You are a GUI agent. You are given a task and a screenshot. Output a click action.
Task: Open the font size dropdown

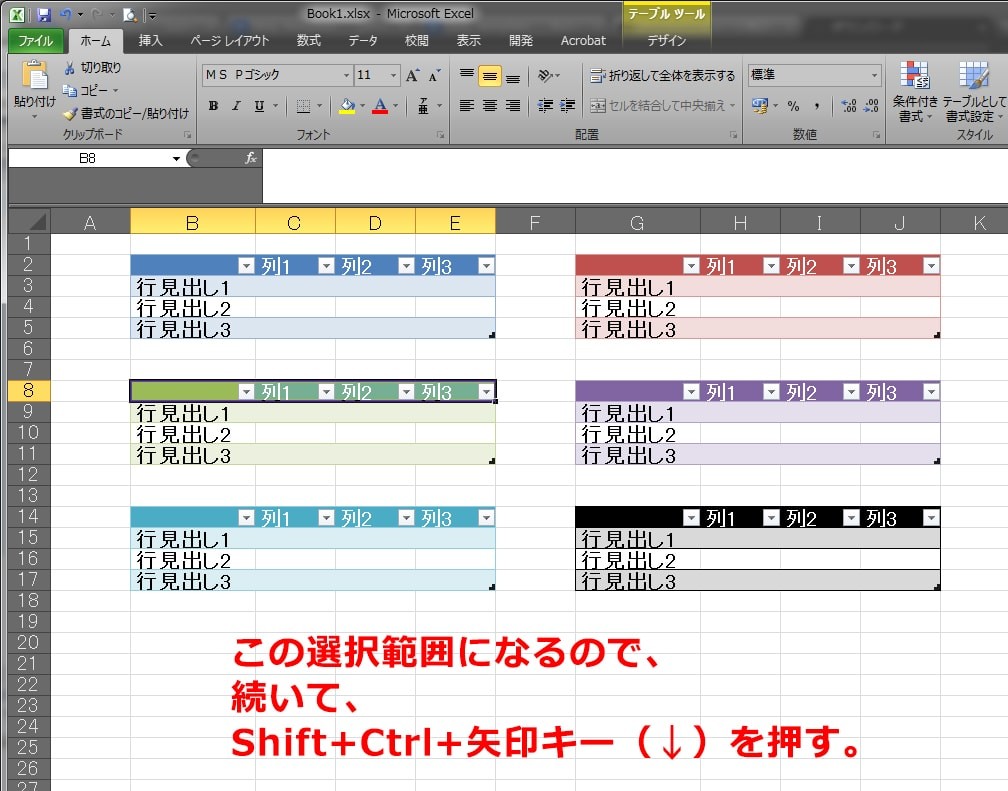[392, 75]
